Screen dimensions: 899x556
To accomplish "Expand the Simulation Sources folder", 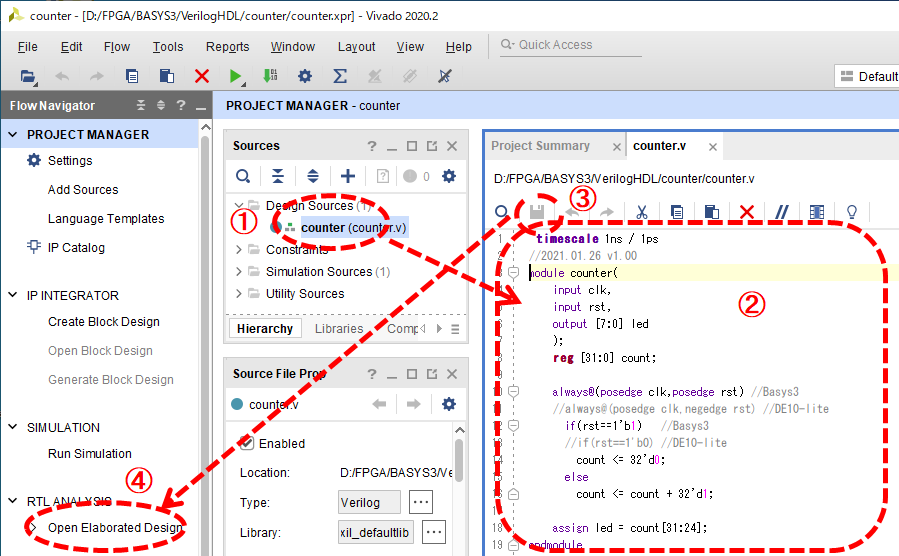I will (239, 272).
